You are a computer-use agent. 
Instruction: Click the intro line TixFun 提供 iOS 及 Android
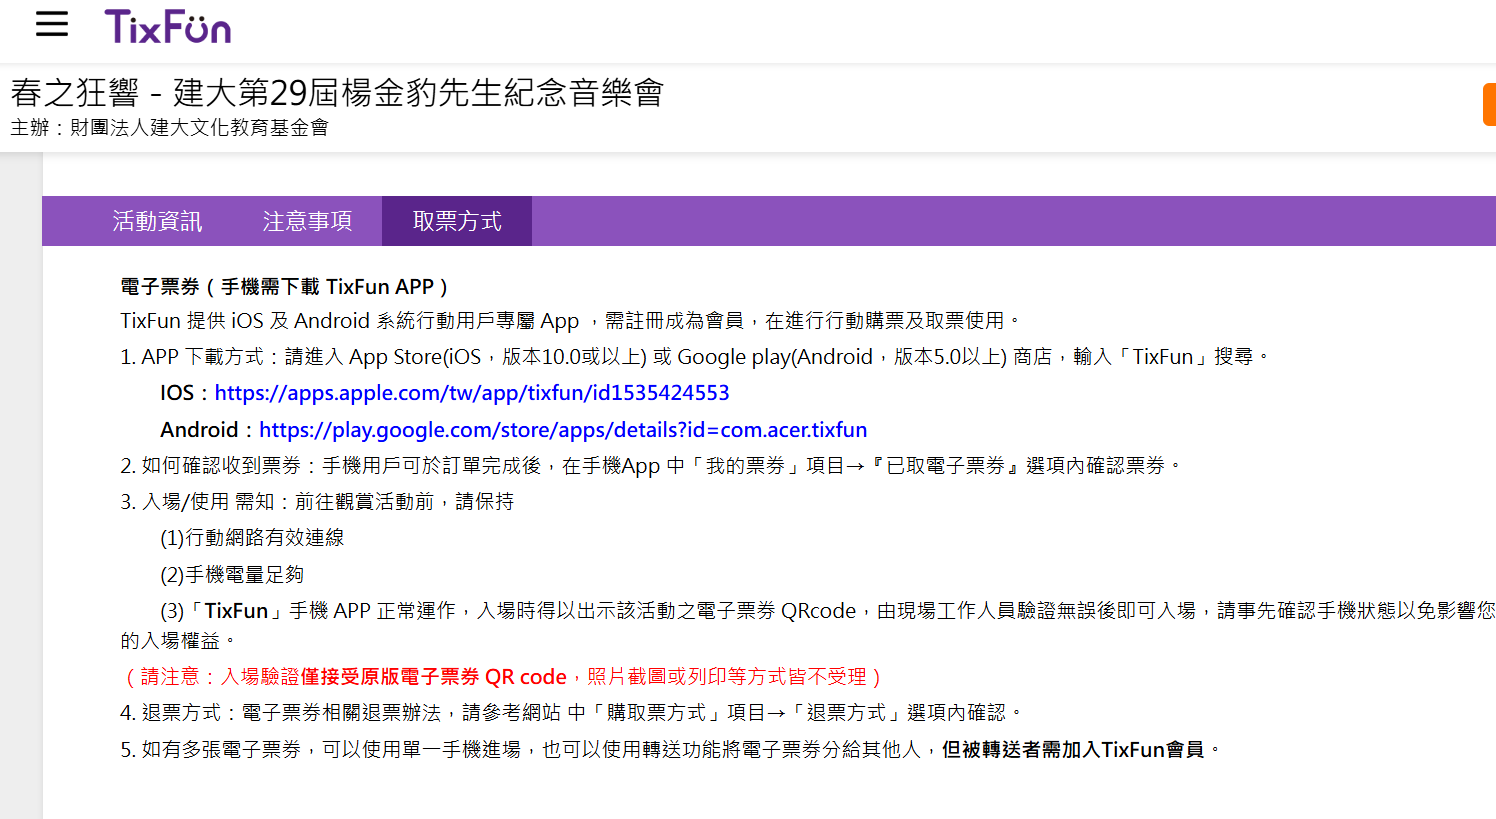click(x=571, y=321)
